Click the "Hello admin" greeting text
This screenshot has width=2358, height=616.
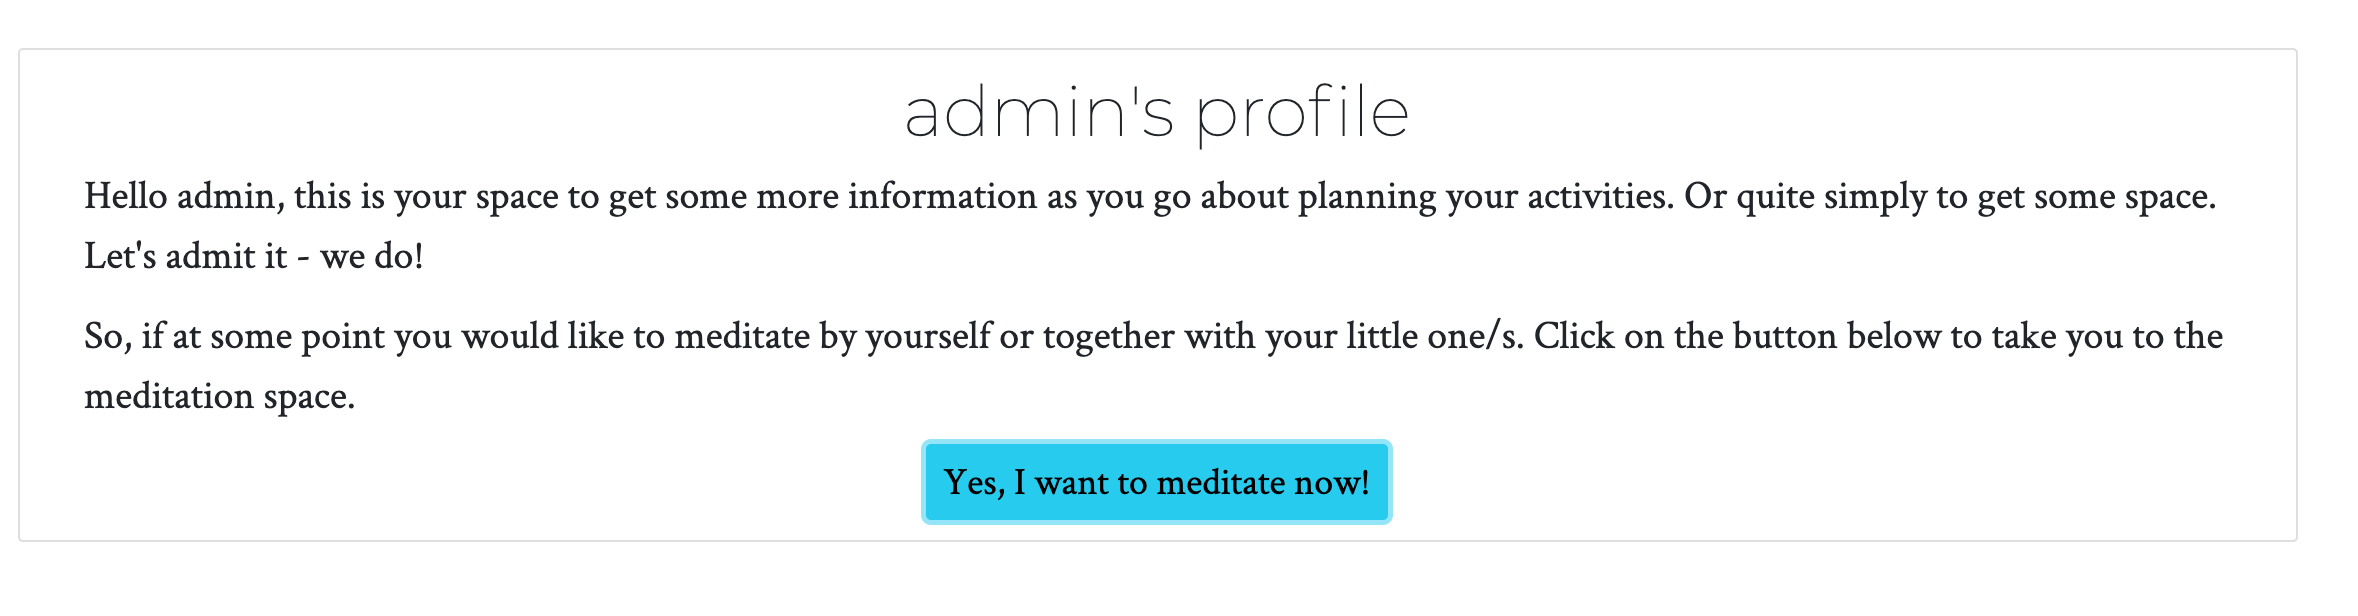184,197
